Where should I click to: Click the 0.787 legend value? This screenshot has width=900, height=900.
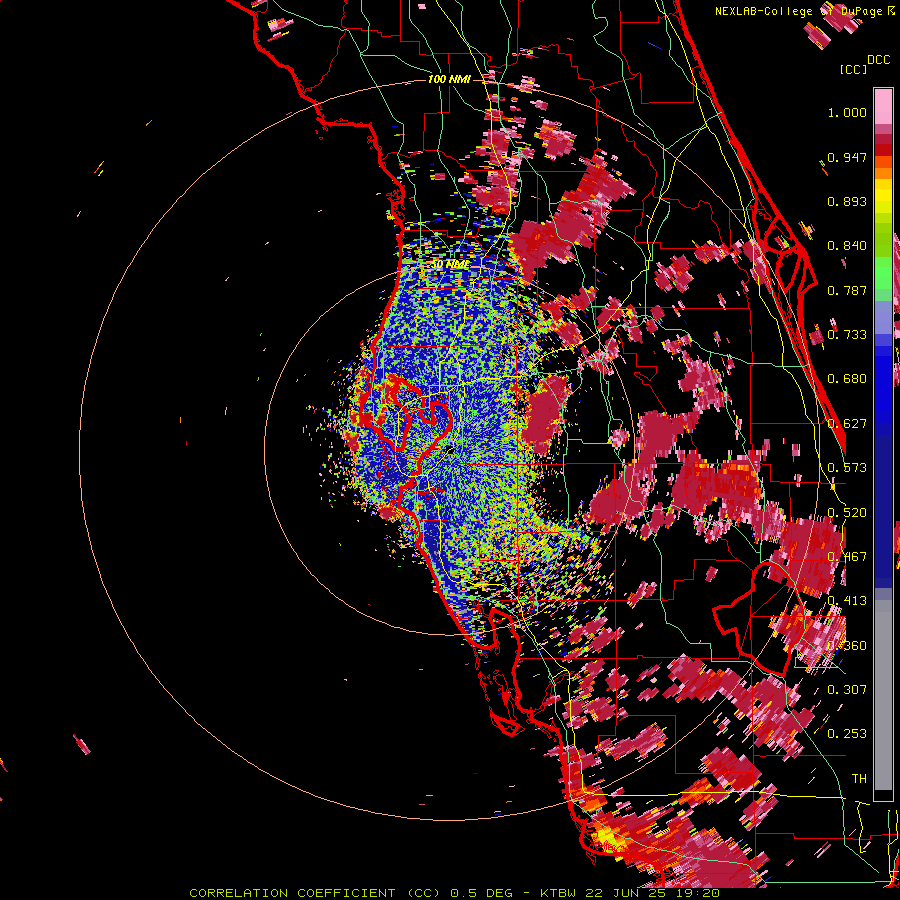847,290
